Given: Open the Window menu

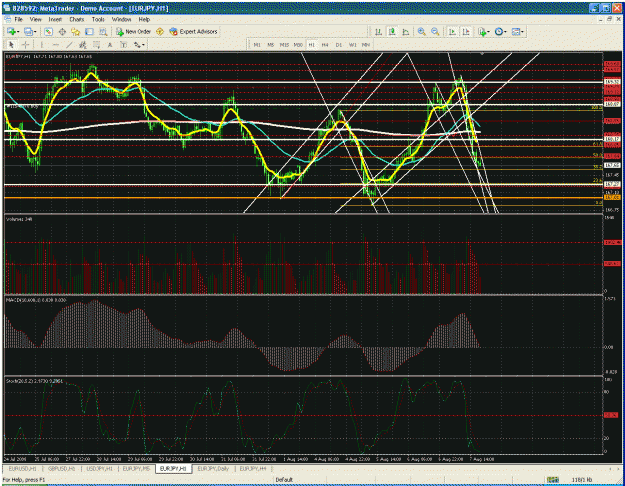Looking at the screenshot, I should pyautogui.click(x=121, y=19).
